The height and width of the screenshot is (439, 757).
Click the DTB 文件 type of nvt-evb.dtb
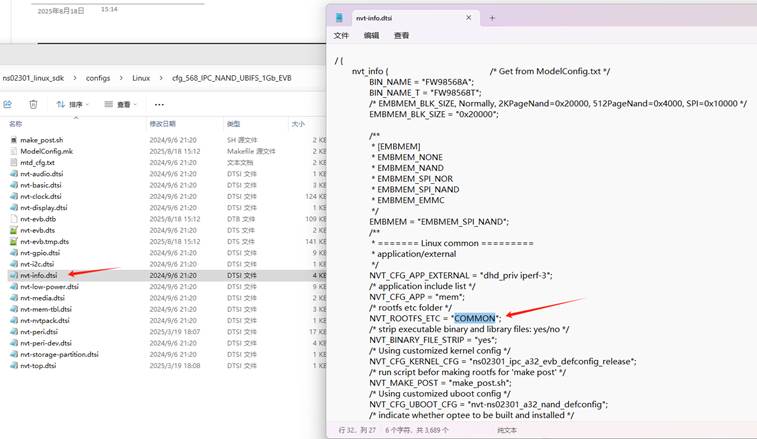(242, 219)
